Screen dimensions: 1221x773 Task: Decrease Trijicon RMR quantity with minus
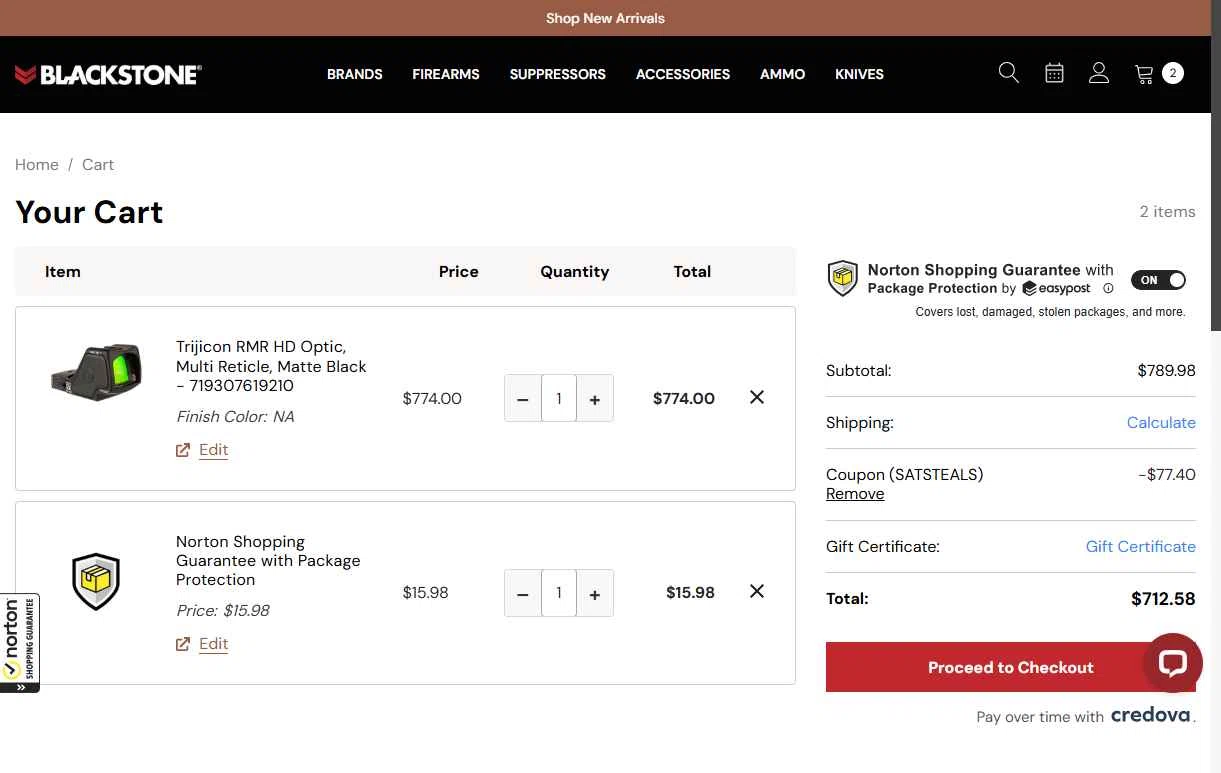[x=523, y=398]
